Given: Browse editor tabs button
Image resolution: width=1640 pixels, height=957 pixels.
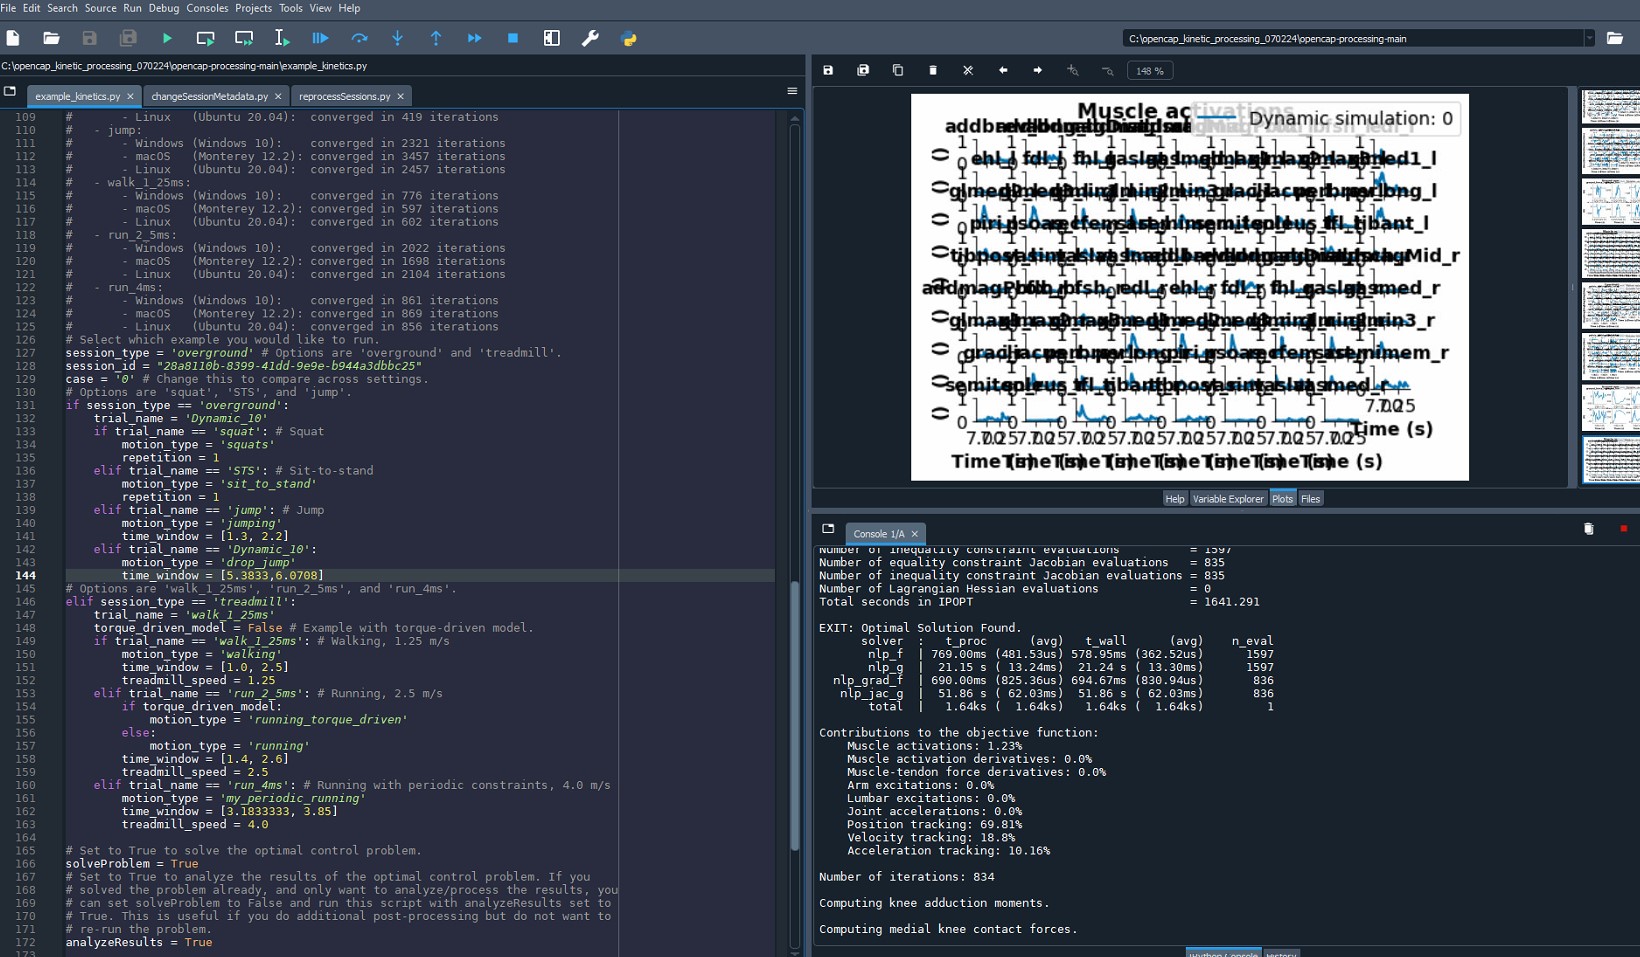Looking at the screenshot, I should tap(10, 91).
